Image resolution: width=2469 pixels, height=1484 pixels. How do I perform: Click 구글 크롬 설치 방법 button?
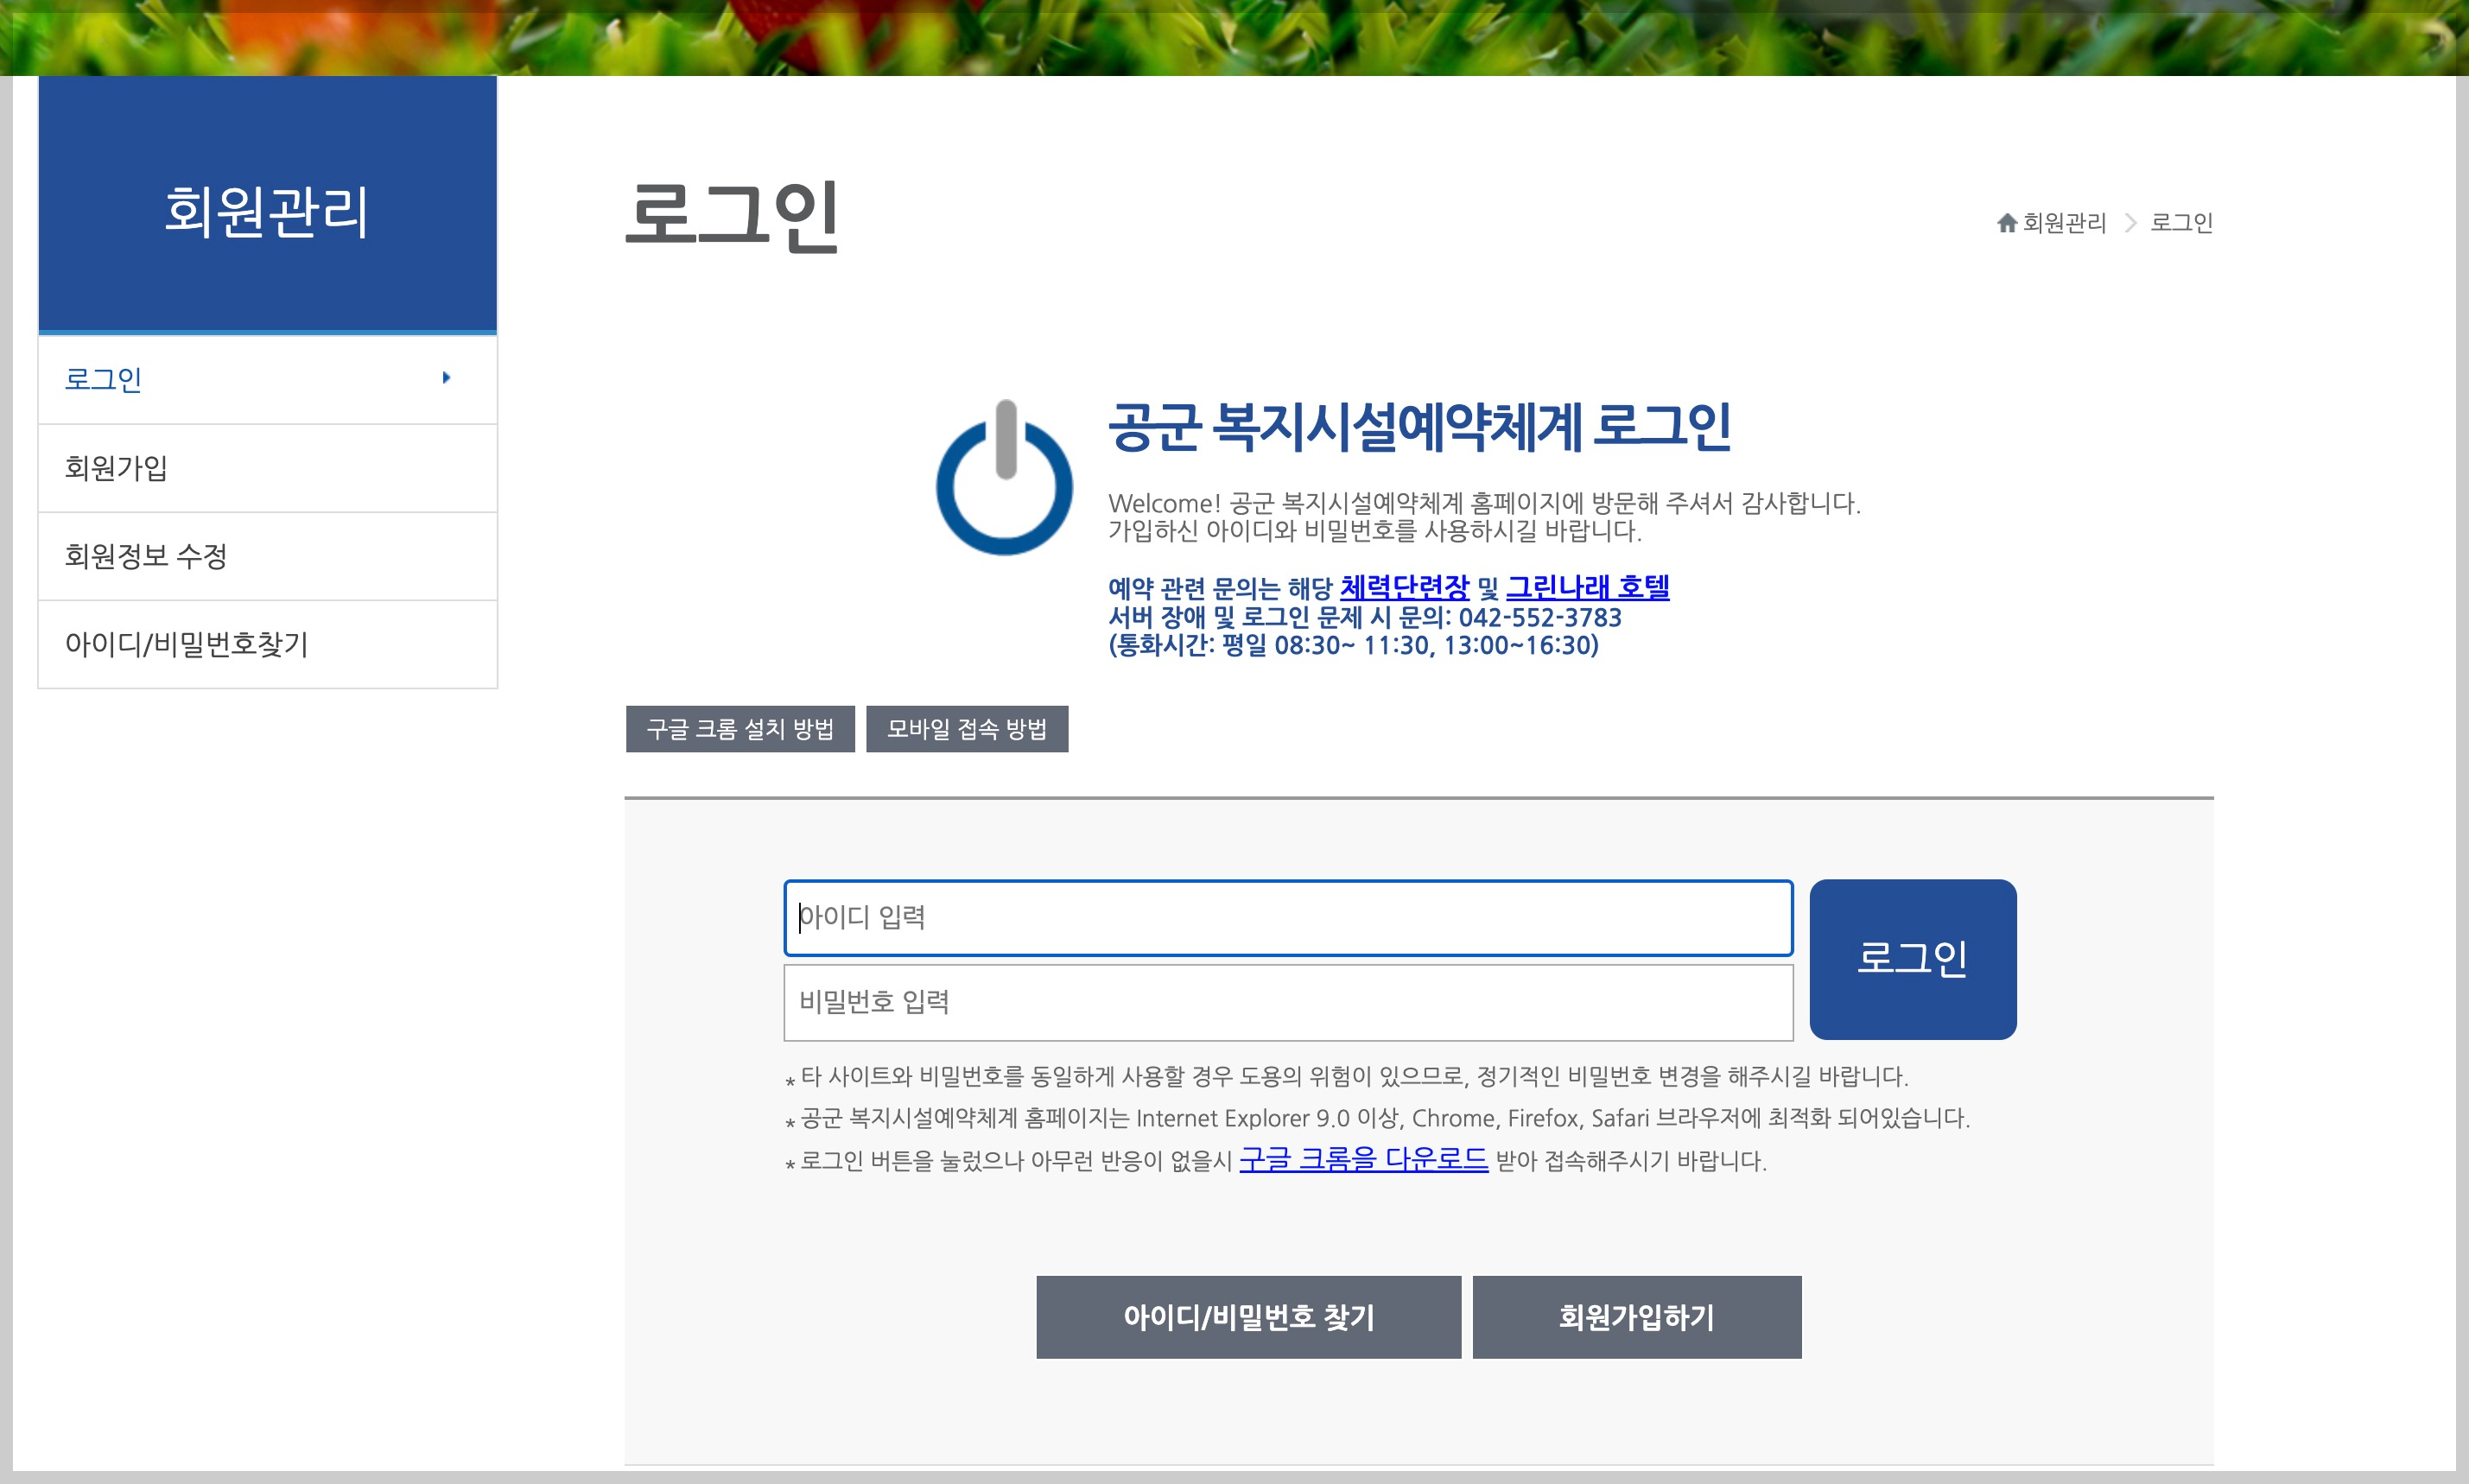coord(740,729)
